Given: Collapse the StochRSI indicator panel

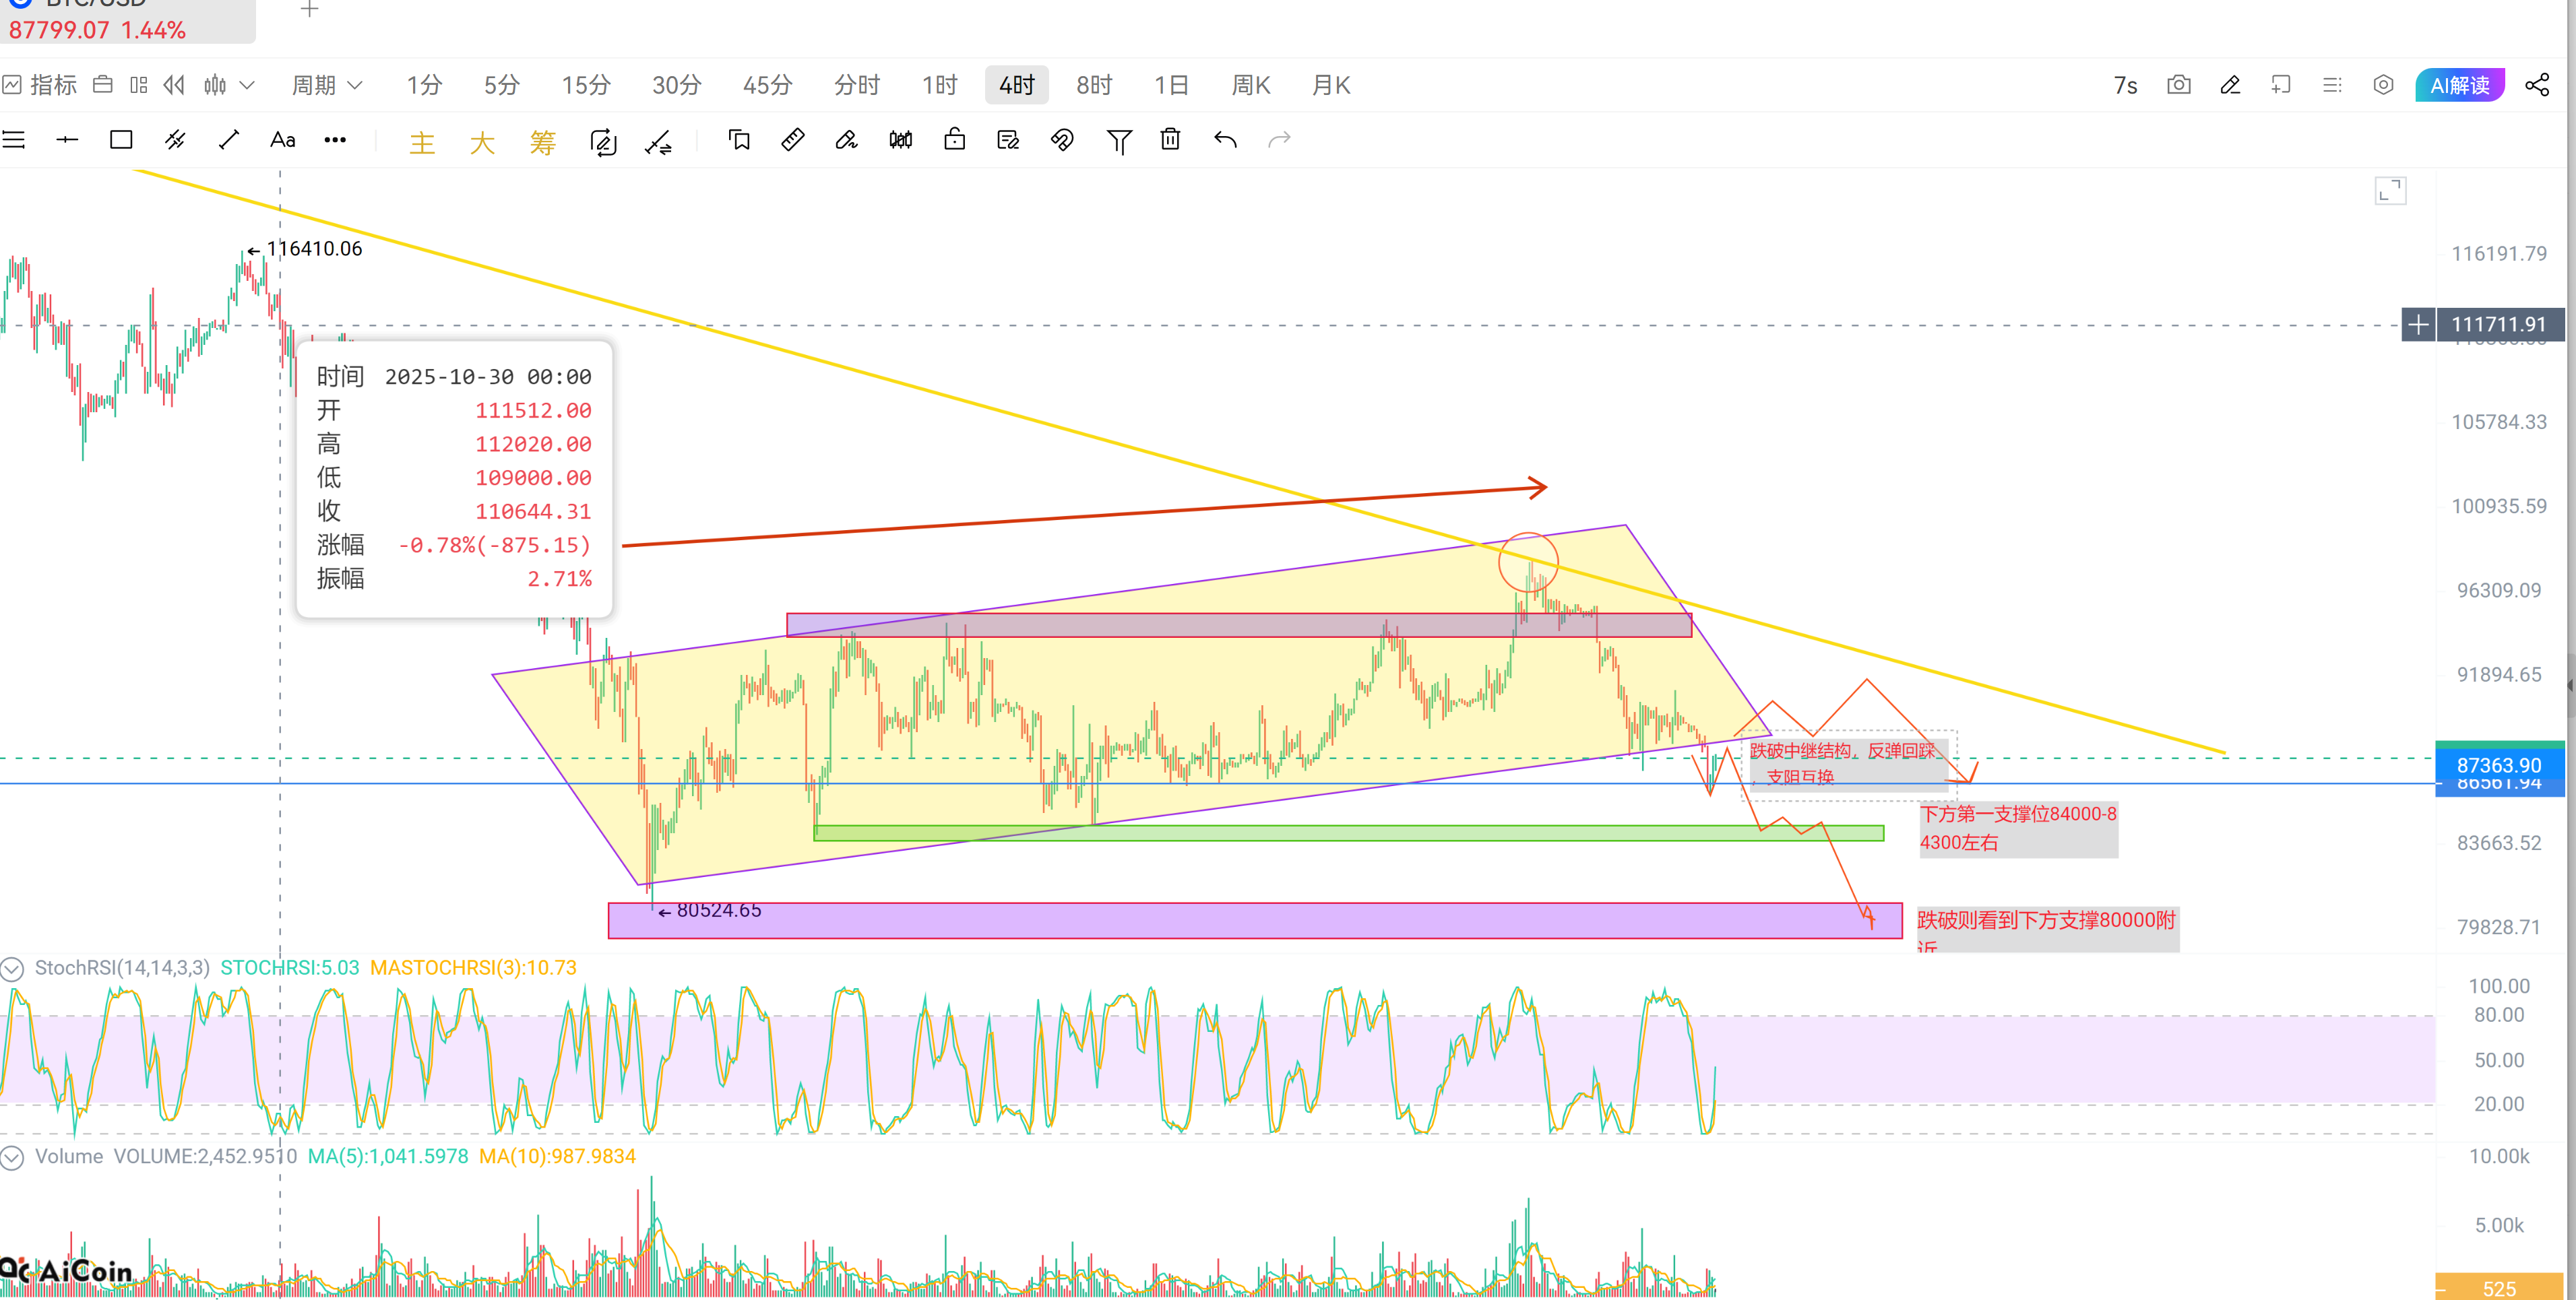Looking at the screenshot, I should (x=12, y=968).
